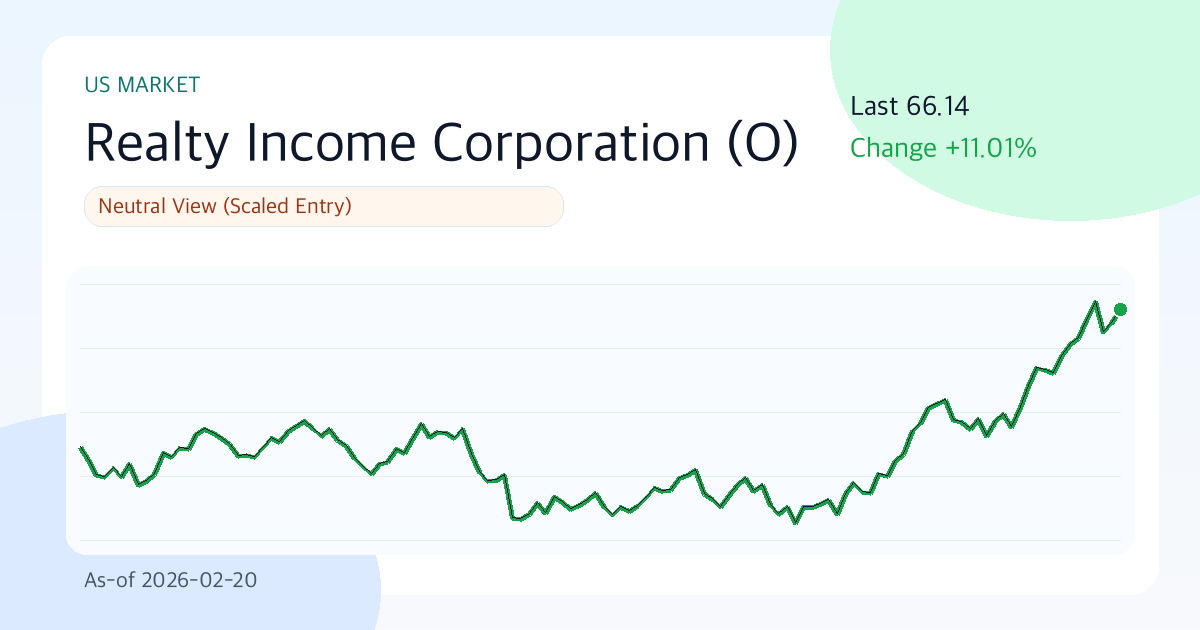Viewport: 1200px width, 630px height.
Task: Click the top horizontal gridline of the chart
Action: tap(600, 285)
